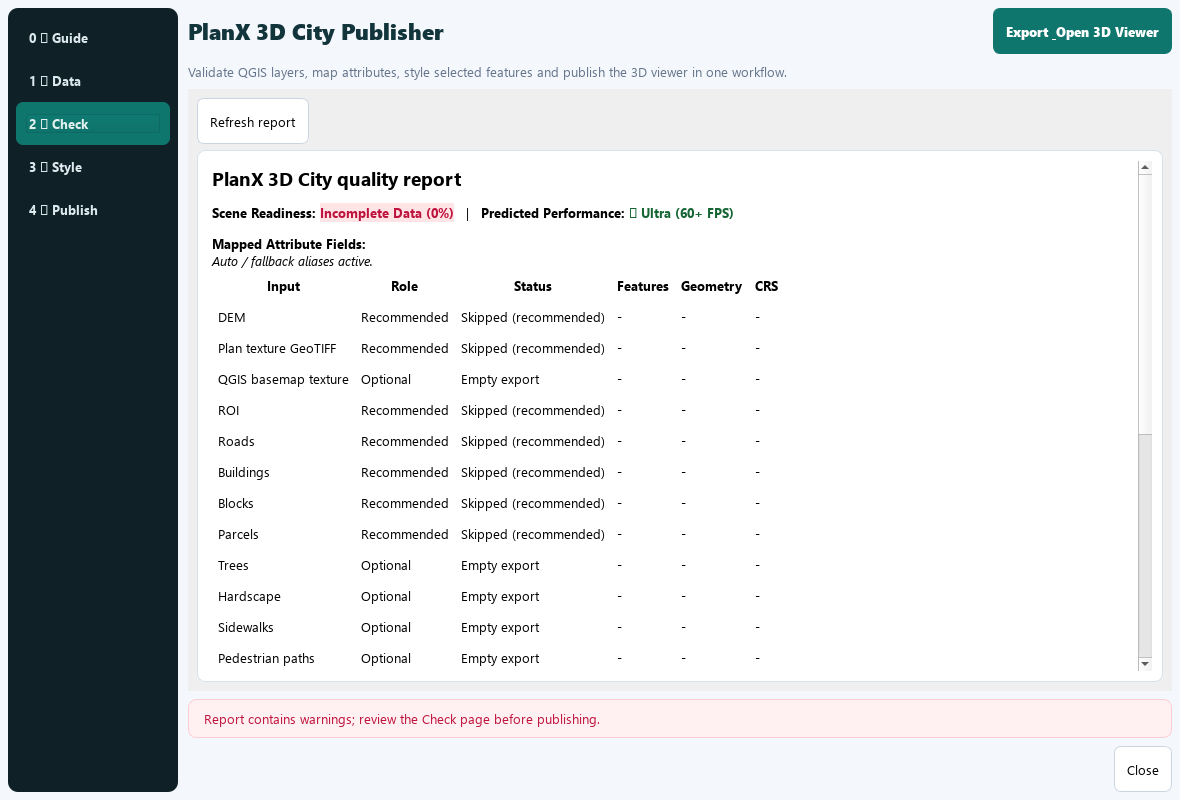
Task: Click the Ultra (60+ FPS) performance label
Action: point(681,213)
